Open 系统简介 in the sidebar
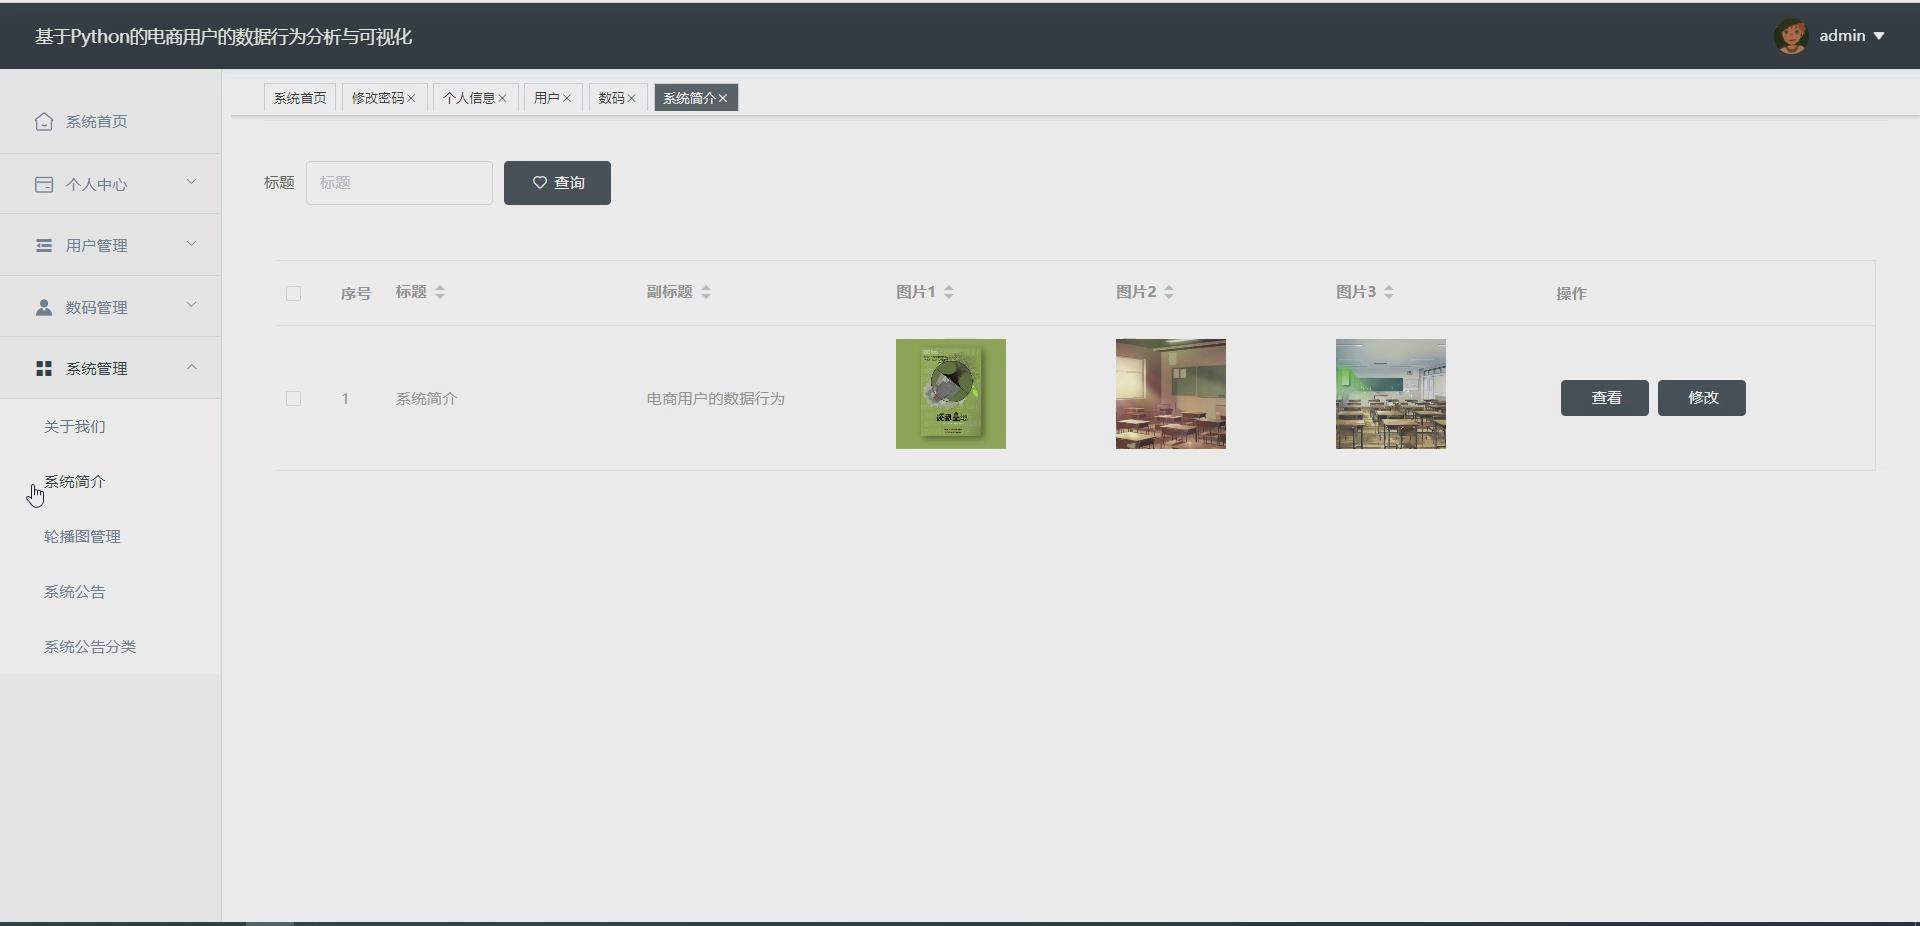 pos(75,482)
